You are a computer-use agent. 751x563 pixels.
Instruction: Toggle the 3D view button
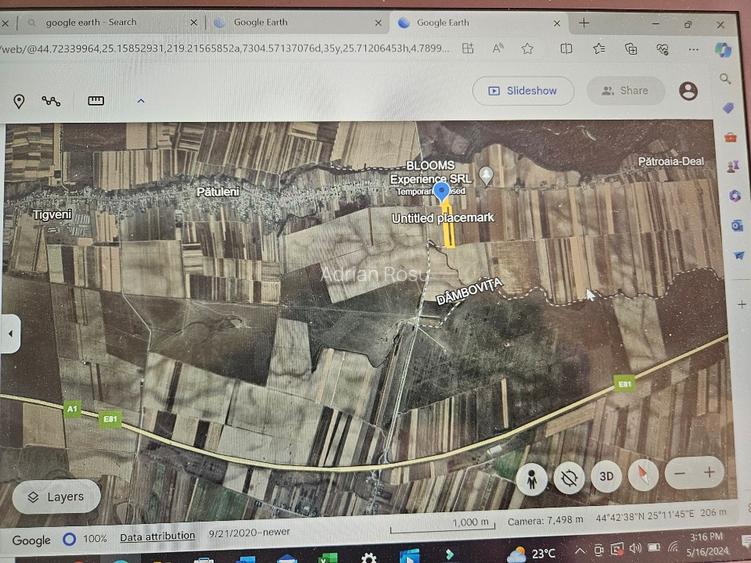coord(605,476)
